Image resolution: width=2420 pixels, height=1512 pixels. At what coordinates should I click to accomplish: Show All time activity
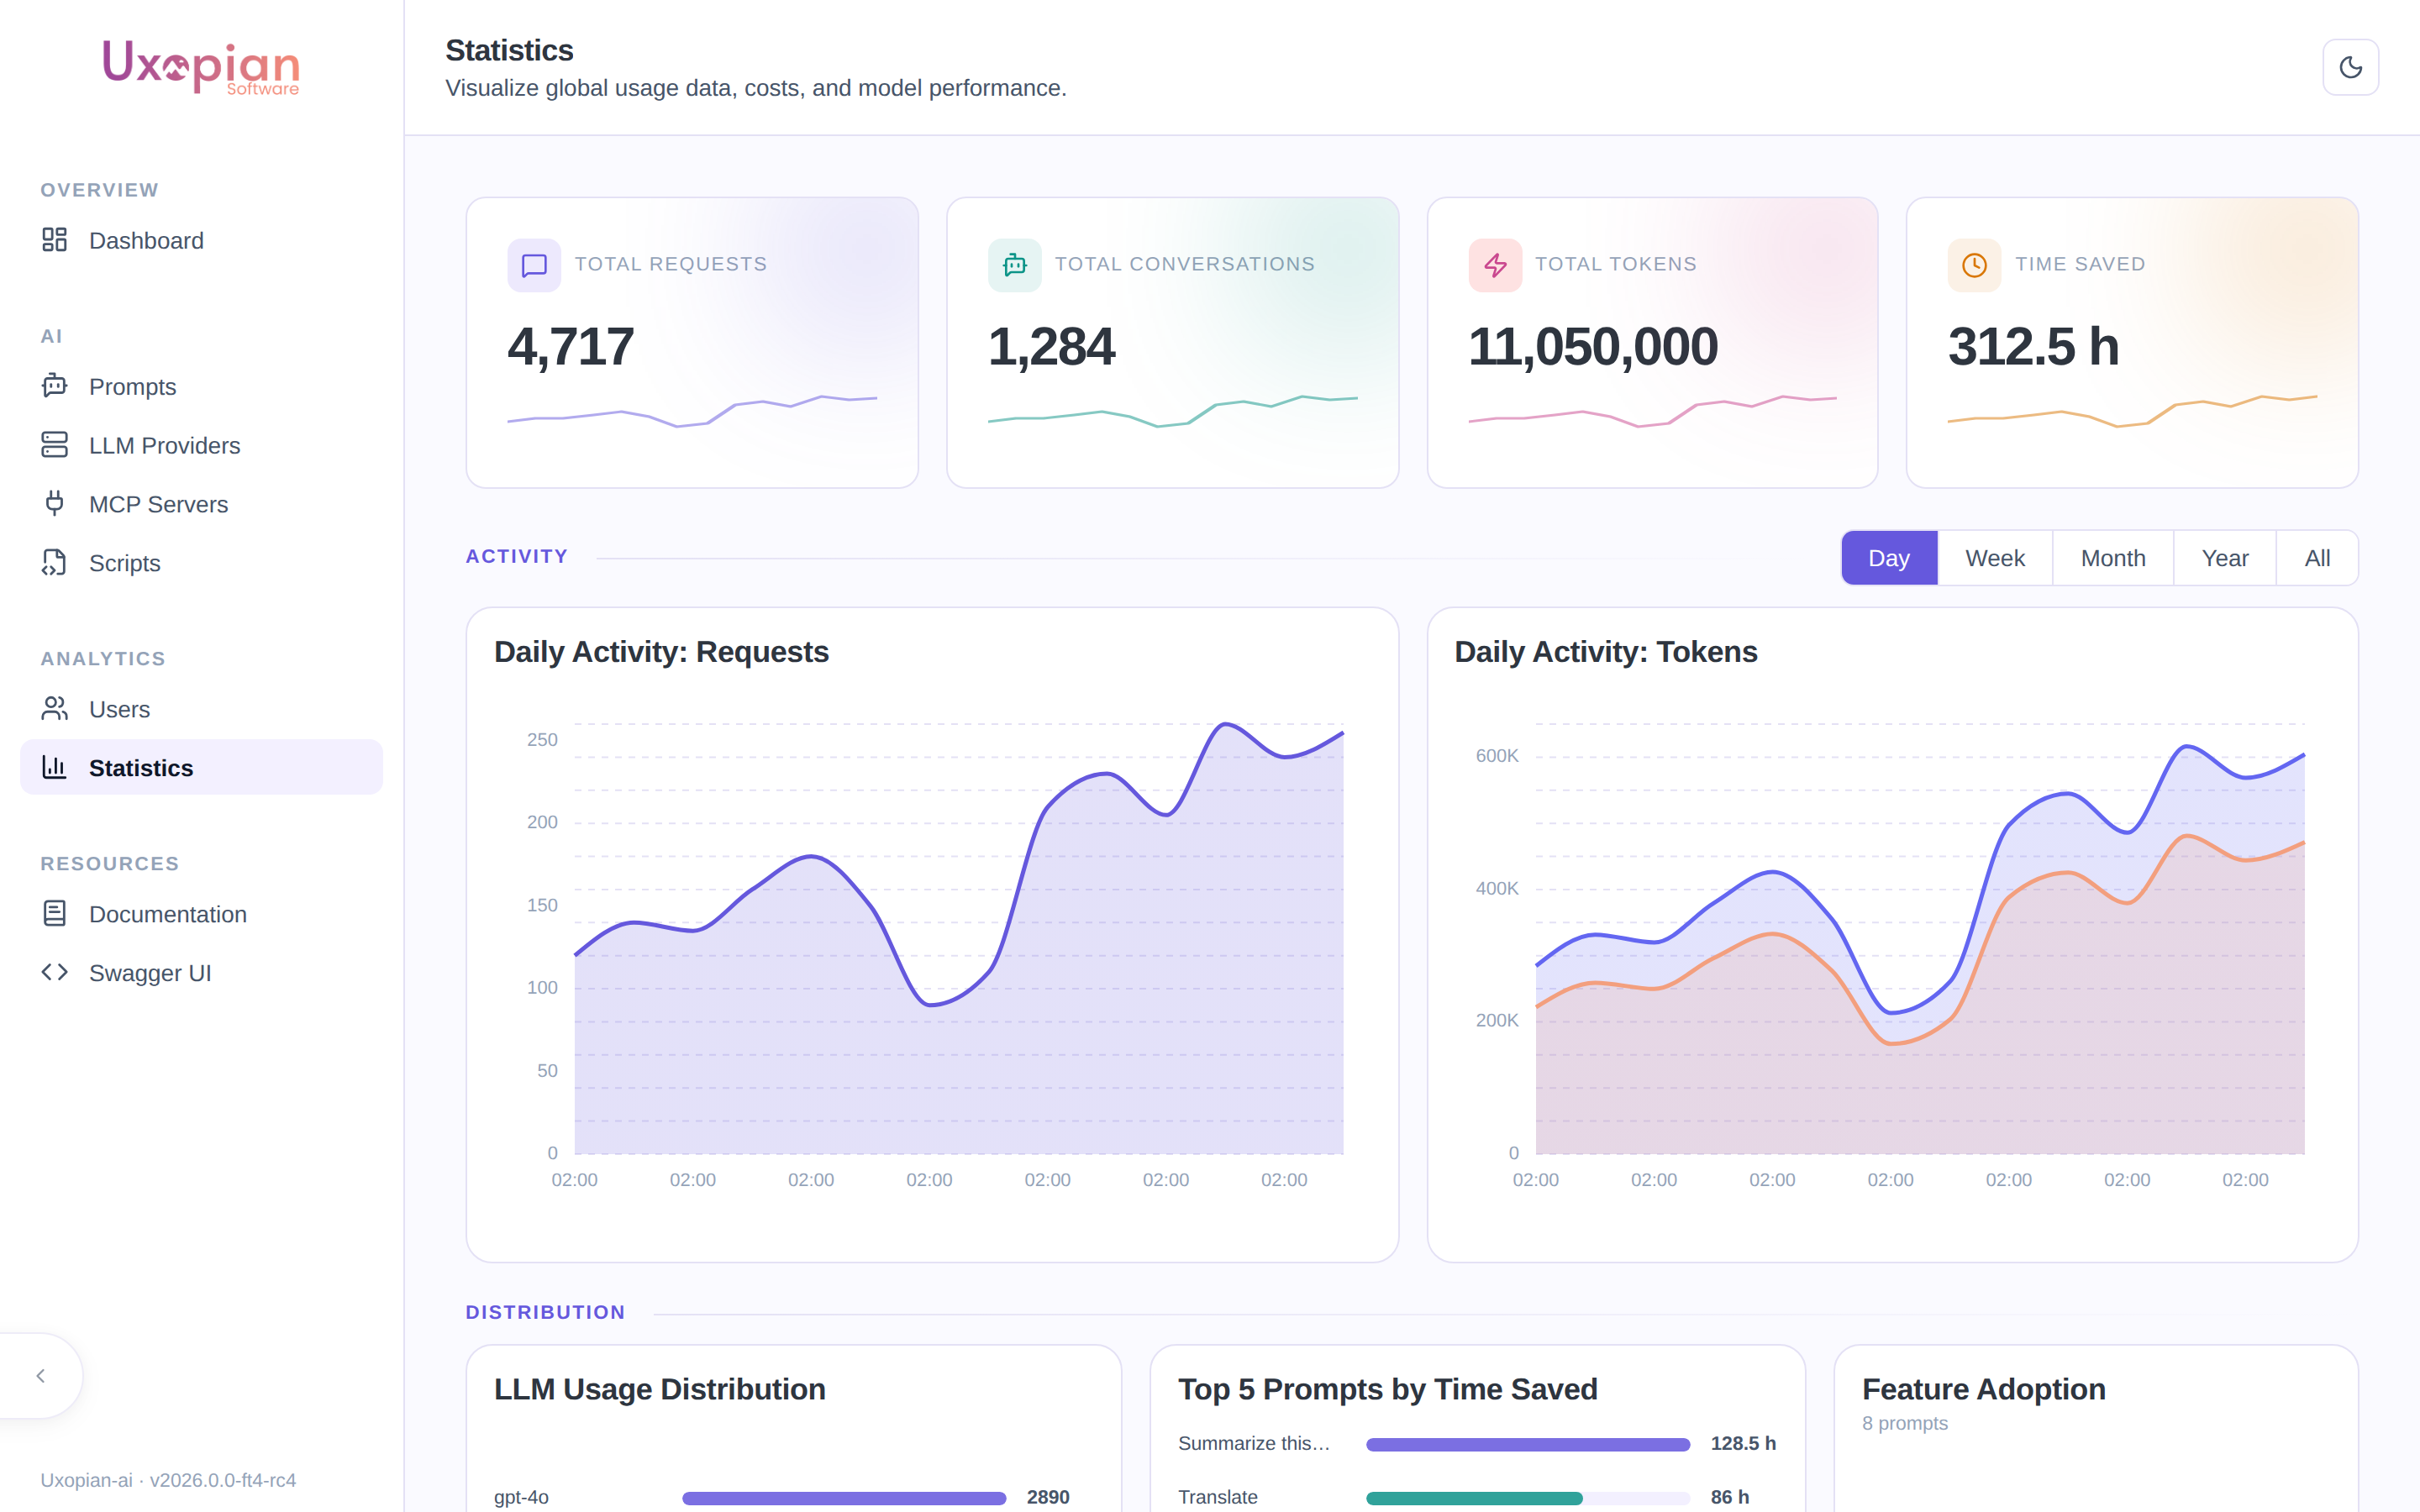coord(2317,558)
